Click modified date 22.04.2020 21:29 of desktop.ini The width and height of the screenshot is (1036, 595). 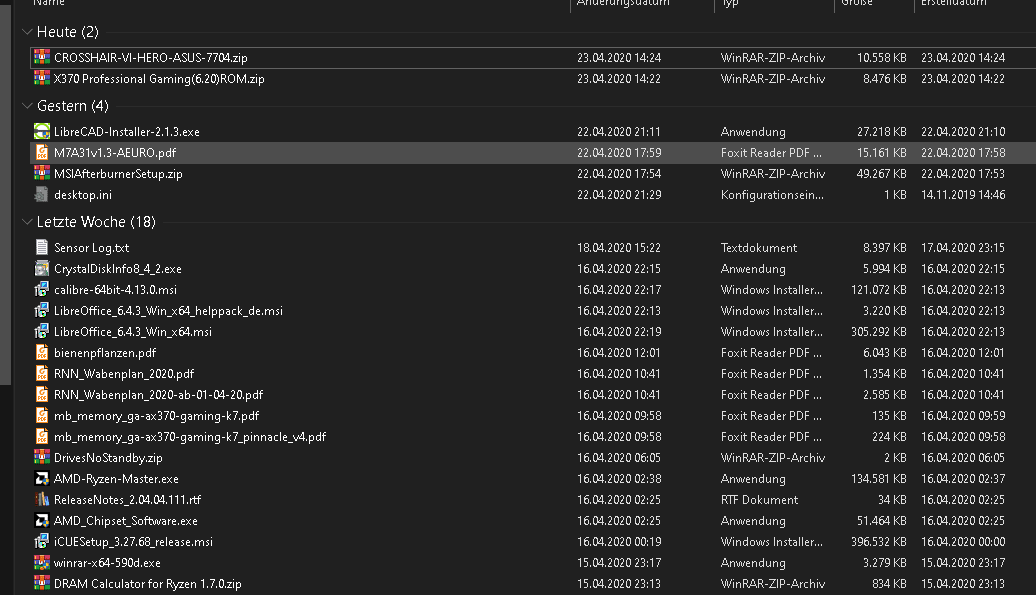click(619, 195)
